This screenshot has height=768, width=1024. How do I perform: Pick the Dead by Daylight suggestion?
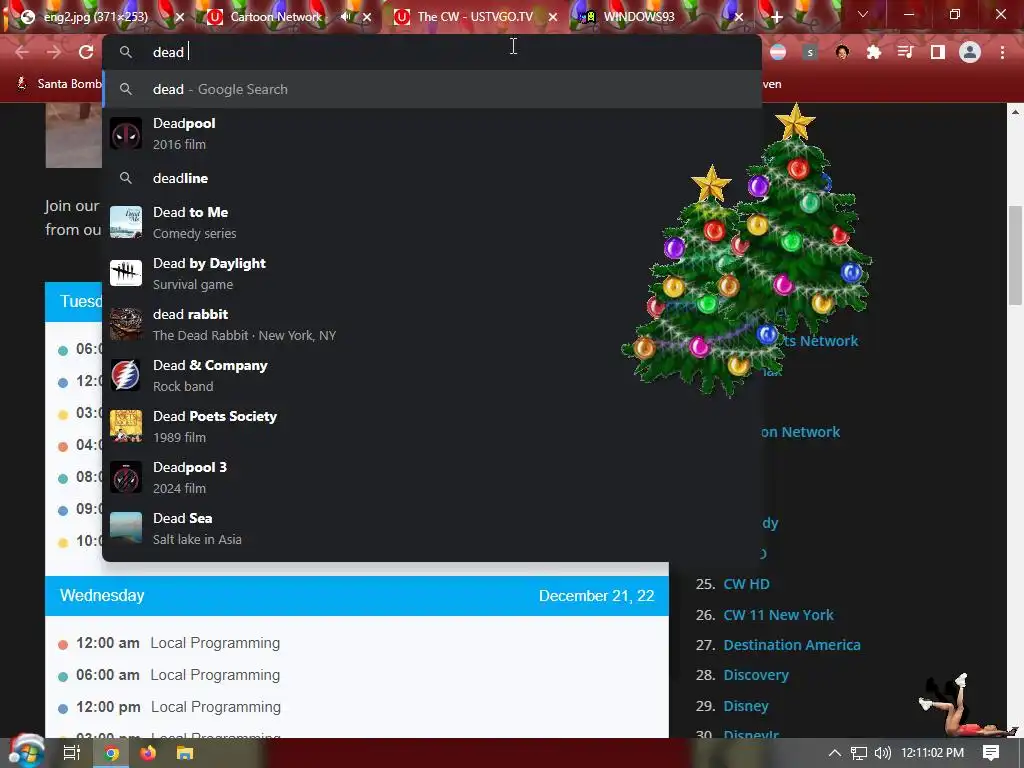click(432, 273)
